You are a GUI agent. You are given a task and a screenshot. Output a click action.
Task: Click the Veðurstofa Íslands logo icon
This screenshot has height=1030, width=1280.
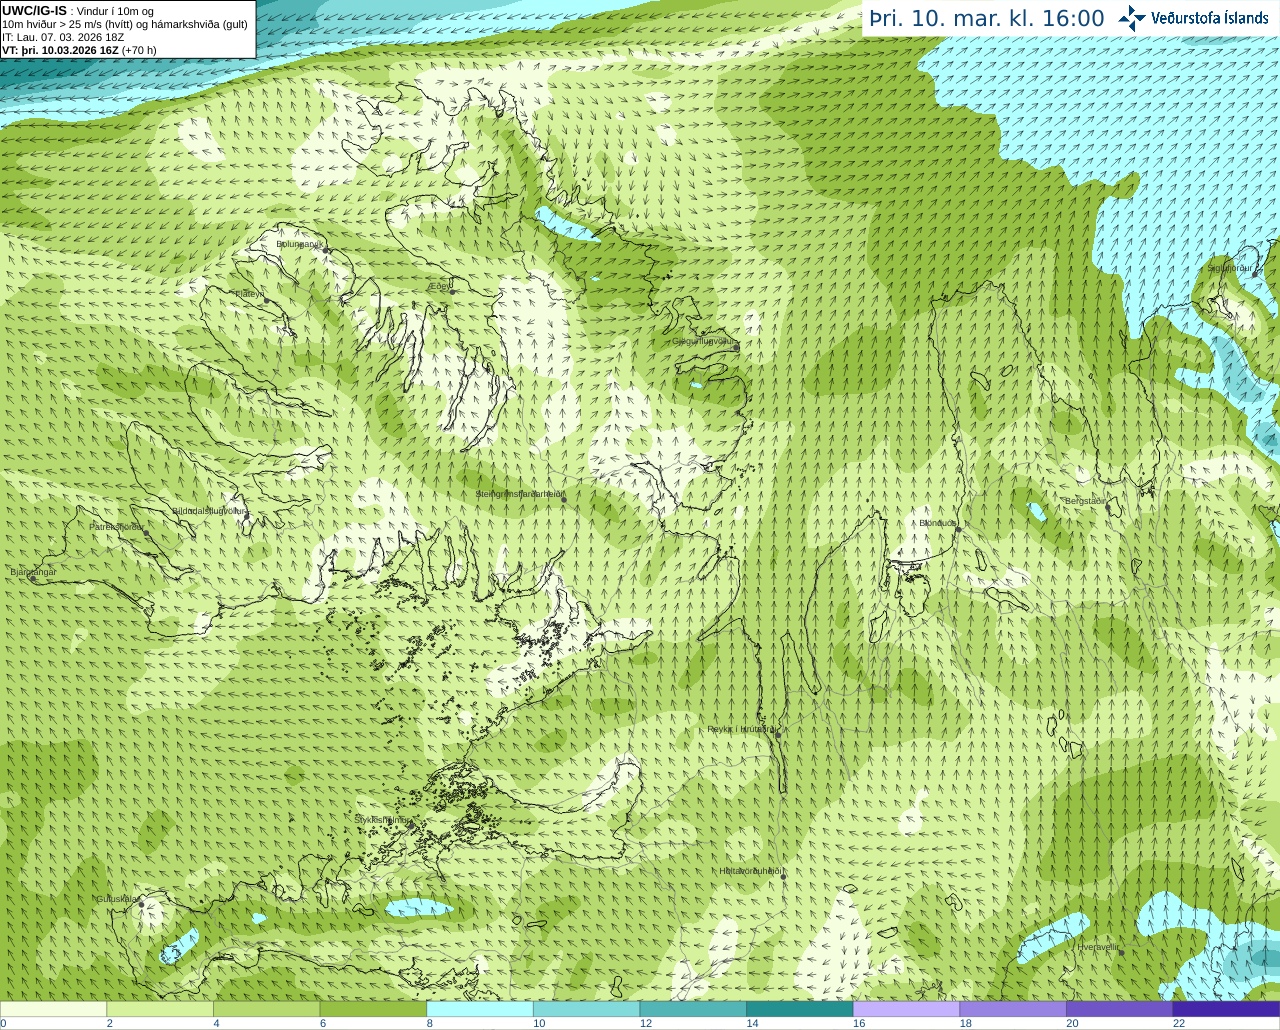click(1132, 17)
